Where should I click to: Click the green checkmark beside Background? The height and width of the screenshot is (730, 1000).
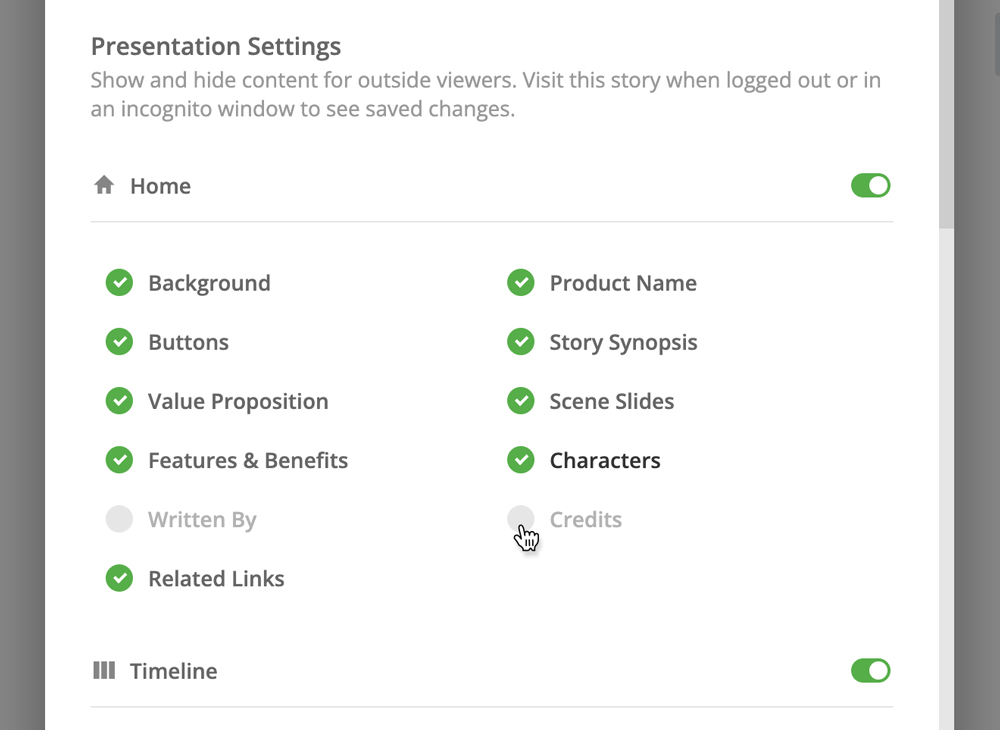pyautogui.click(x=119, y=283)
